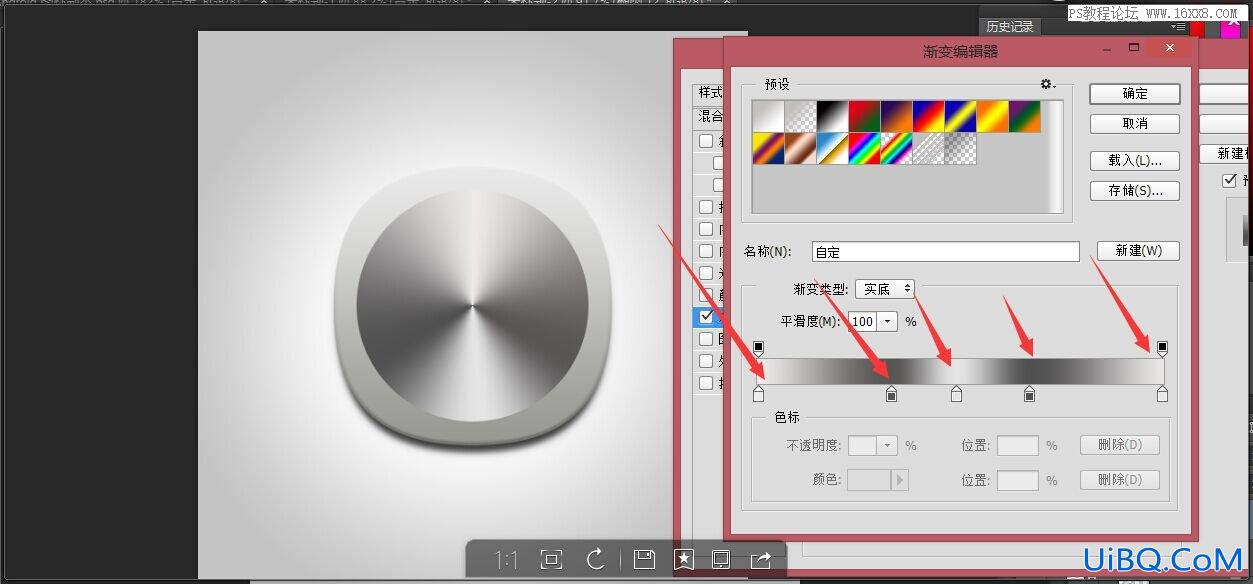
Task: Click the metal knob icon on the canvas
Action: click(x=473, y=308)
